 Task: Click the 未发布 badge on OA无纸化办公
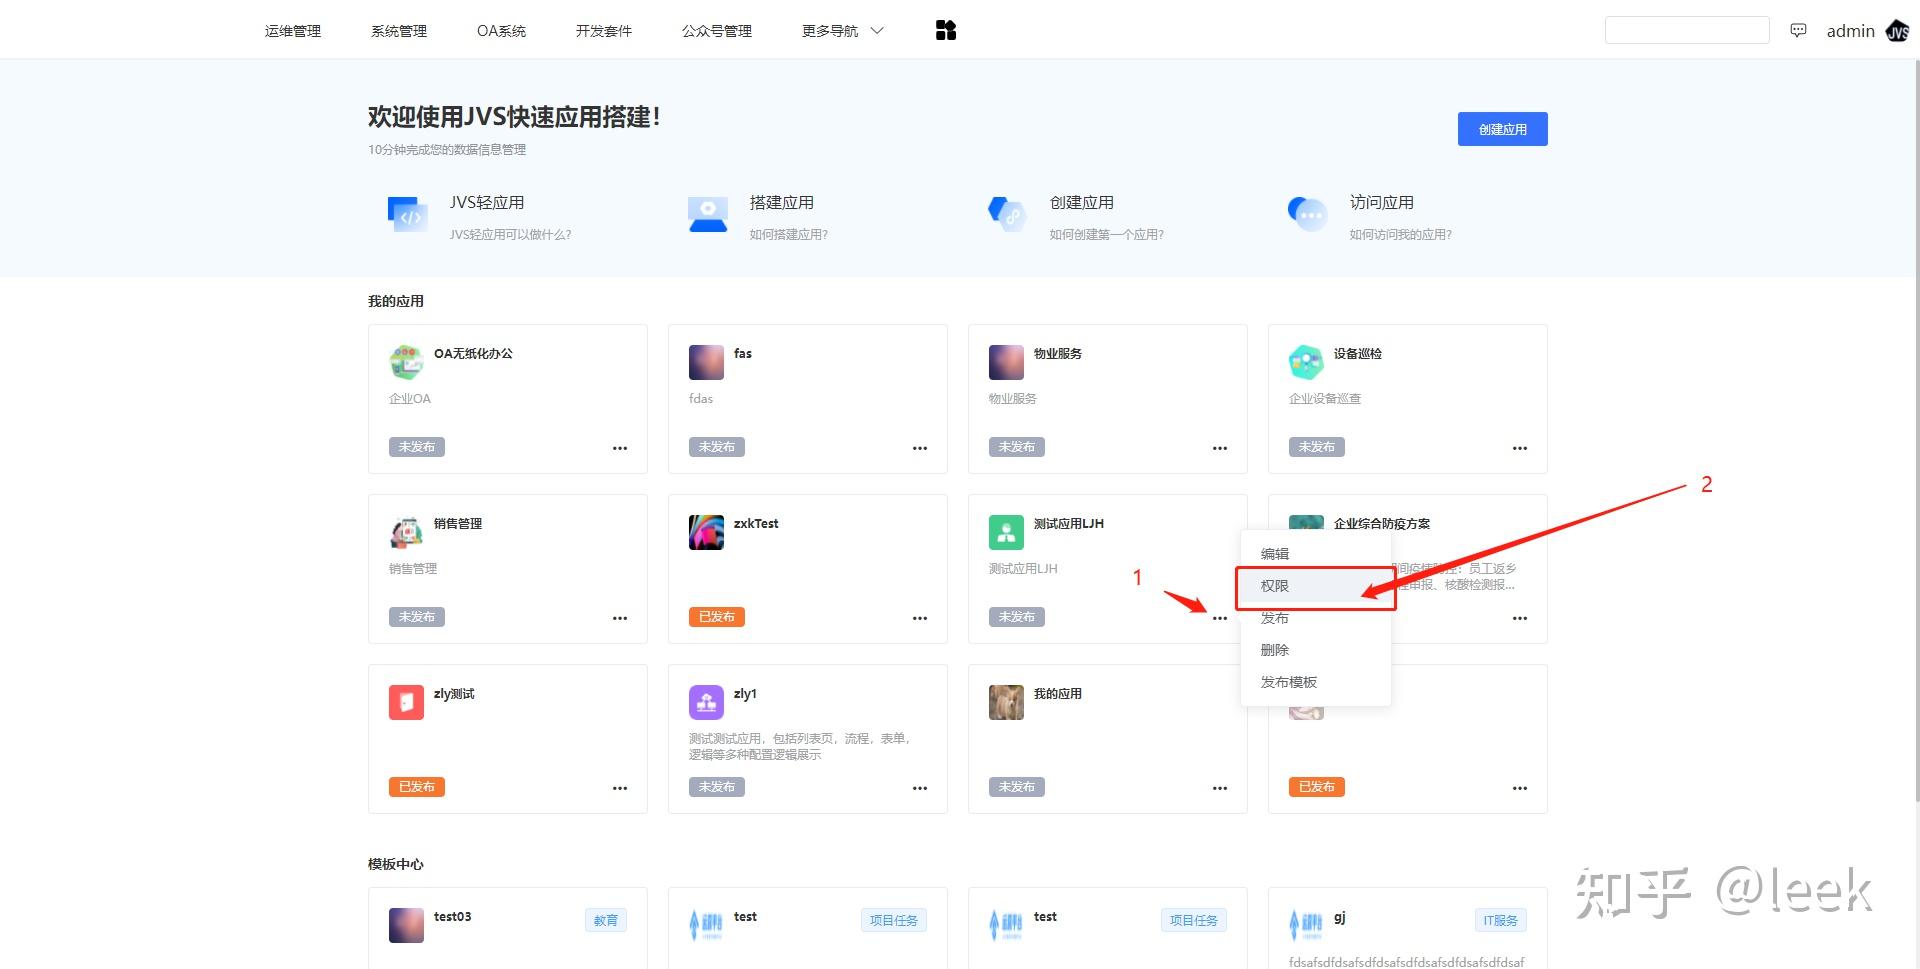point(416,447)
